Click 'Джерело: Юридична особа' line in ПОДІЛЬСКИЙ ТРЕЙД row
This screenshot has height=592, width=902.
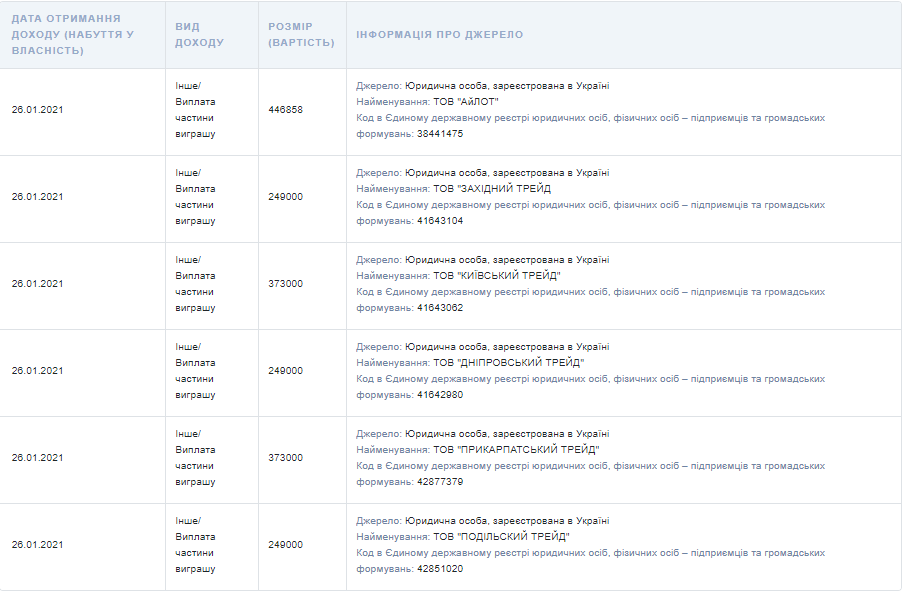(483, 521)
